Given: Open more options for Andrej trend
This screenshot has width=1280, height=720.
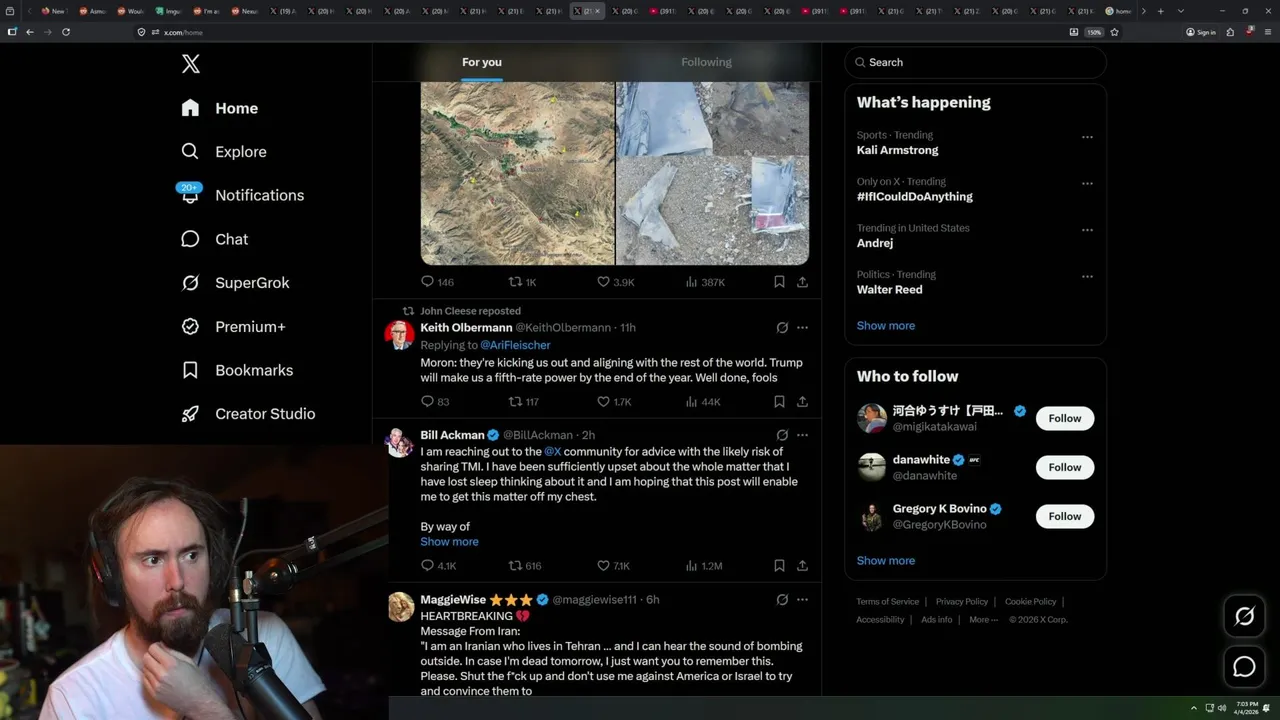Looking at the screenshot, I should (1087, 230).
